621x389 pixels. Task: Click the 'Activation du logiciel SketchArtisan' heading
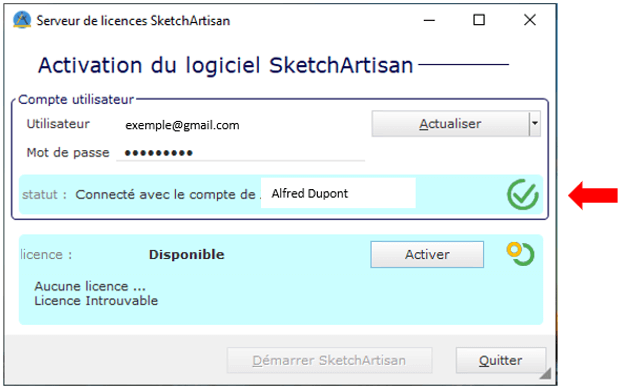pos(226,65)
